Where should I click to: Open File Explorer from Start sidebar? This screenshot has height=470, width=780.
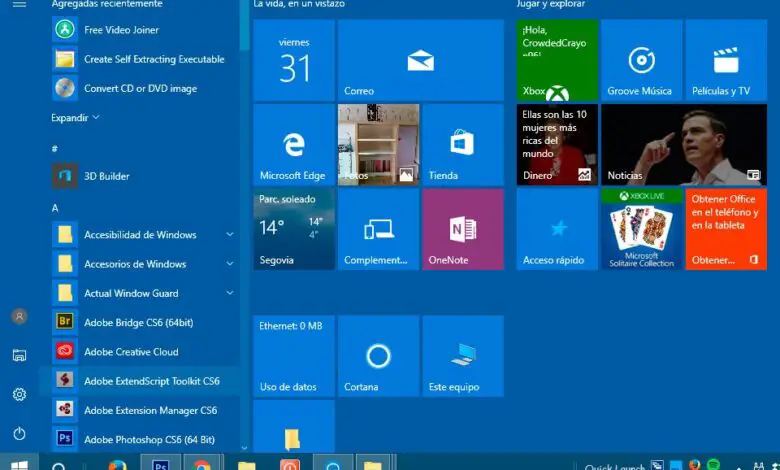(19, 355)
